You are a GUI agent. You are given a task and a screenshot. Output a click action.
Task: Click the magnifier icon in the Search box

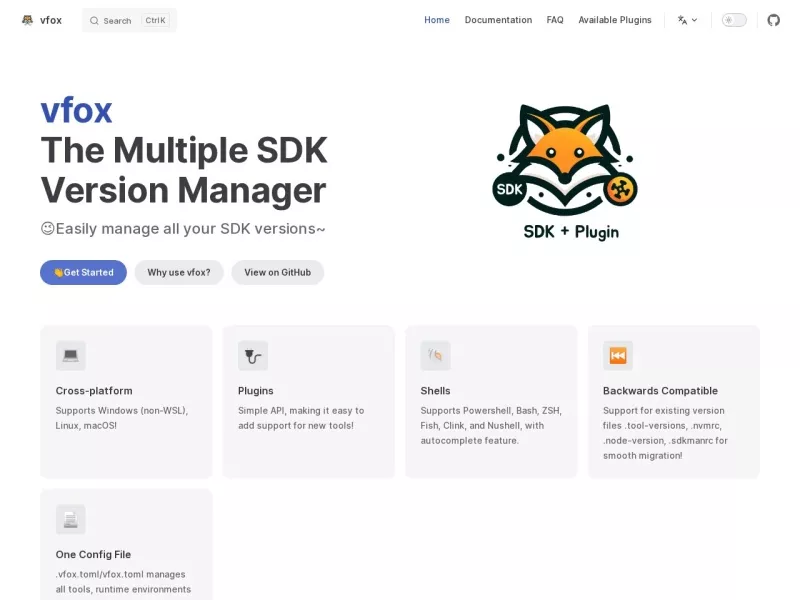point(94,20)
